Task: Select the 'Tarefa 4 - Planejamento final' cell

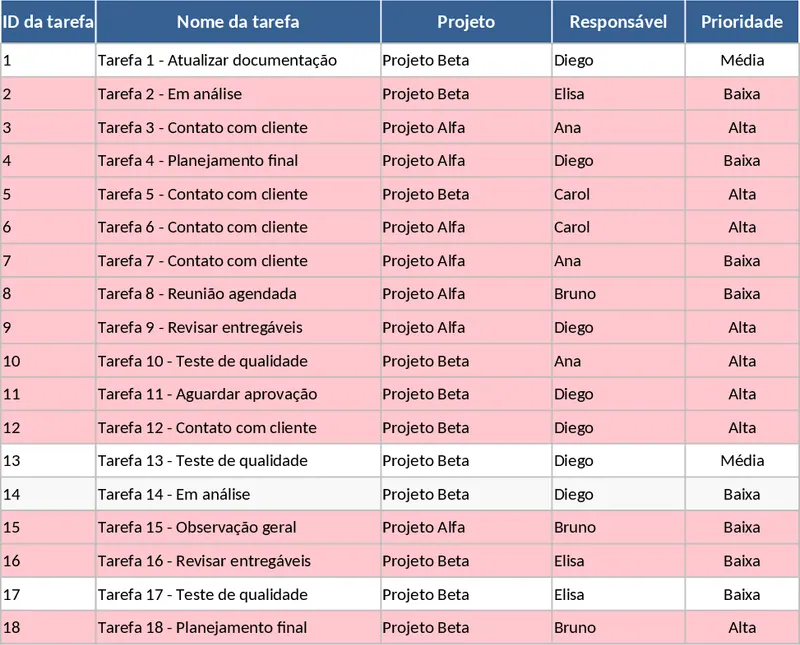Action: click(x=238, y=160)
